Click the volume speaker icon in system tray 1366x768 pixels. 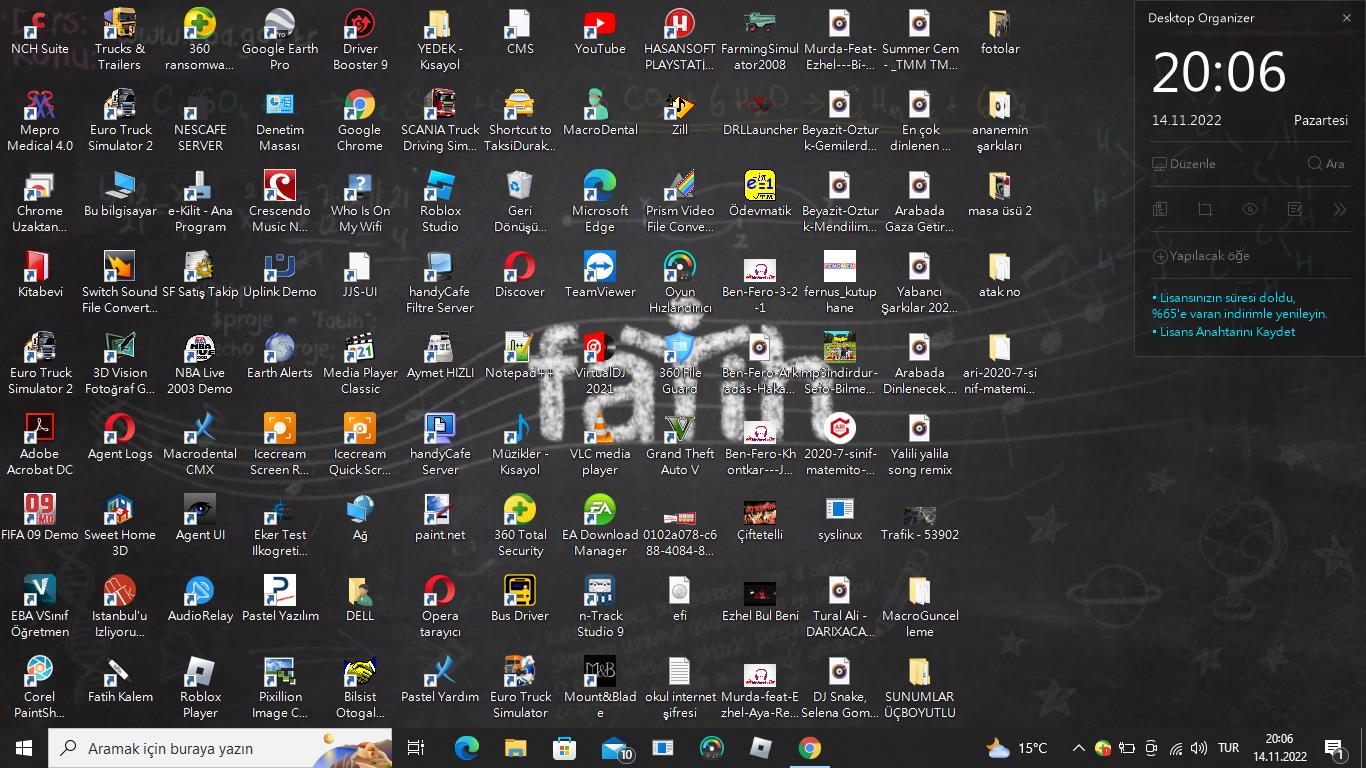(1199, 748)
